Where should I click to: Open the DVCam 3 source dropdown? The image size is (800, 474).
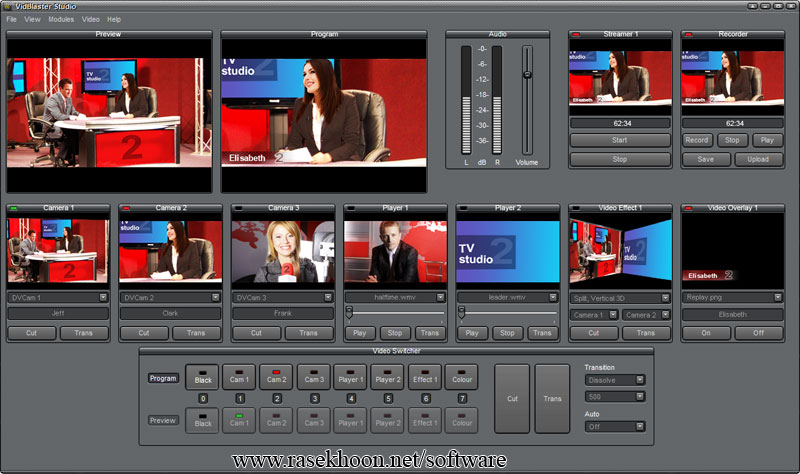point(328,297)
